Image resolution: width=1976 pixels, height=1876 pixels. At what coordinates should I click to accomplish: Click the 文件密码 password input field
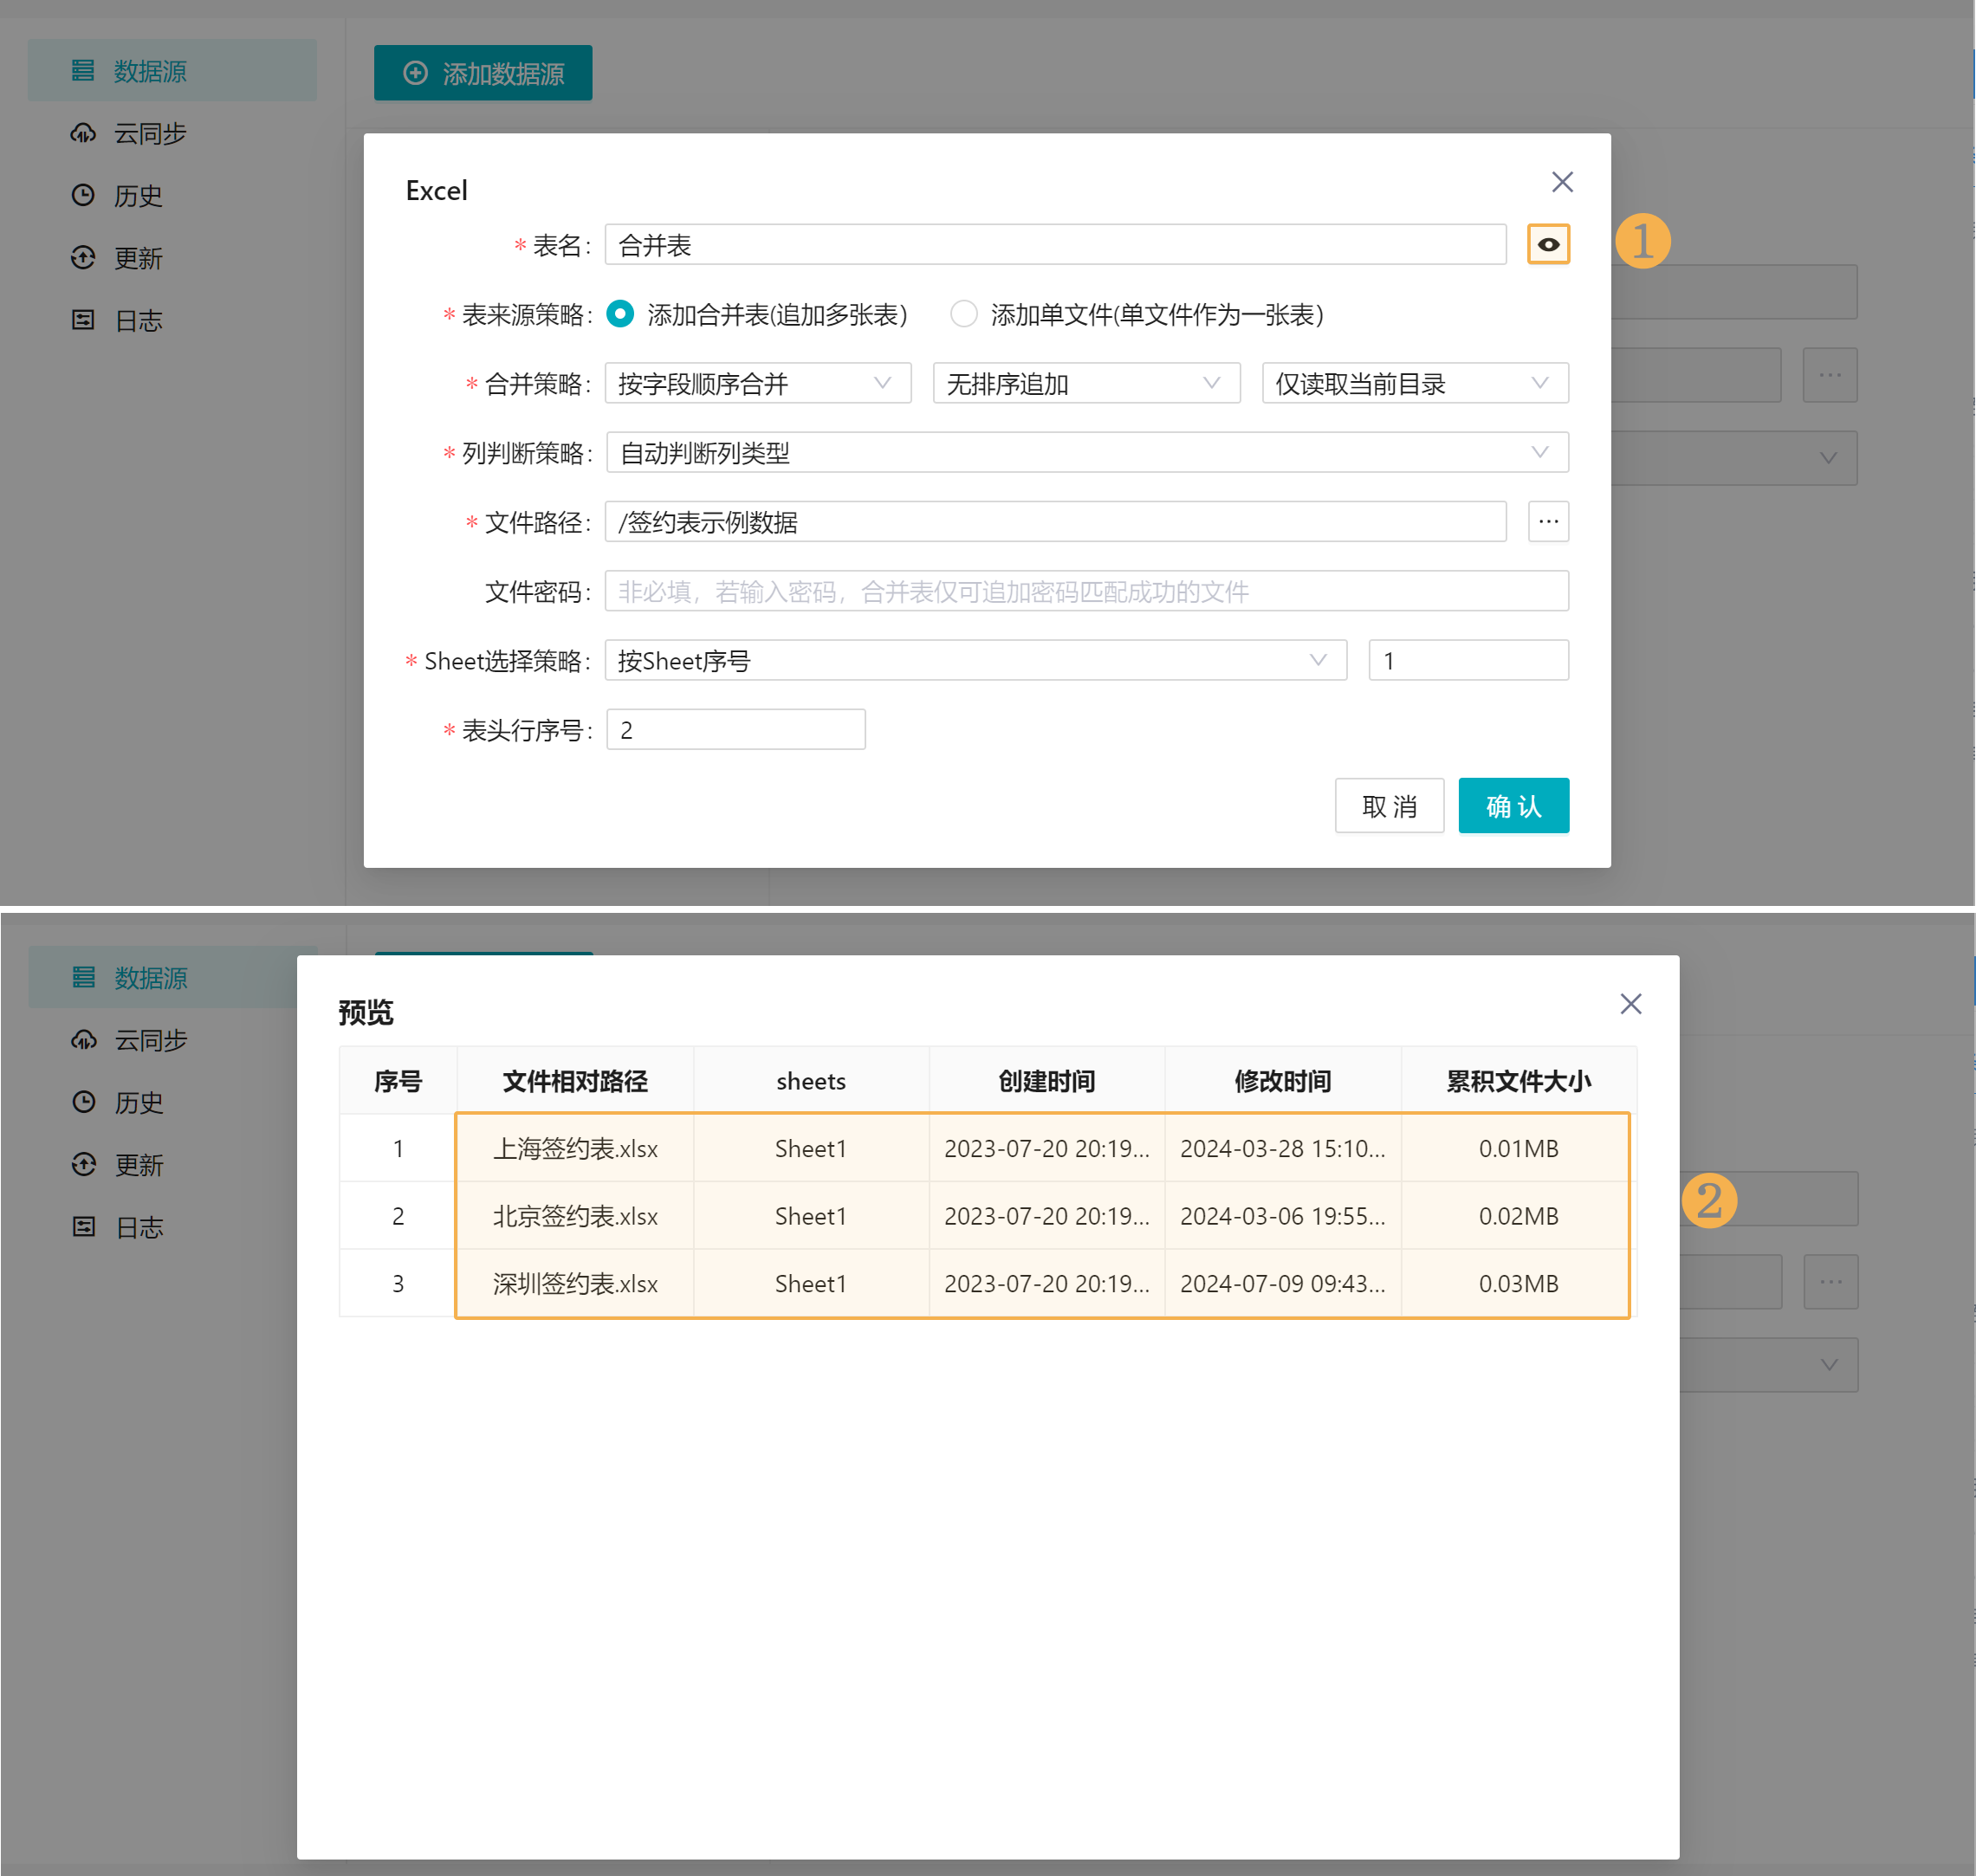[x=1086, y=591]
